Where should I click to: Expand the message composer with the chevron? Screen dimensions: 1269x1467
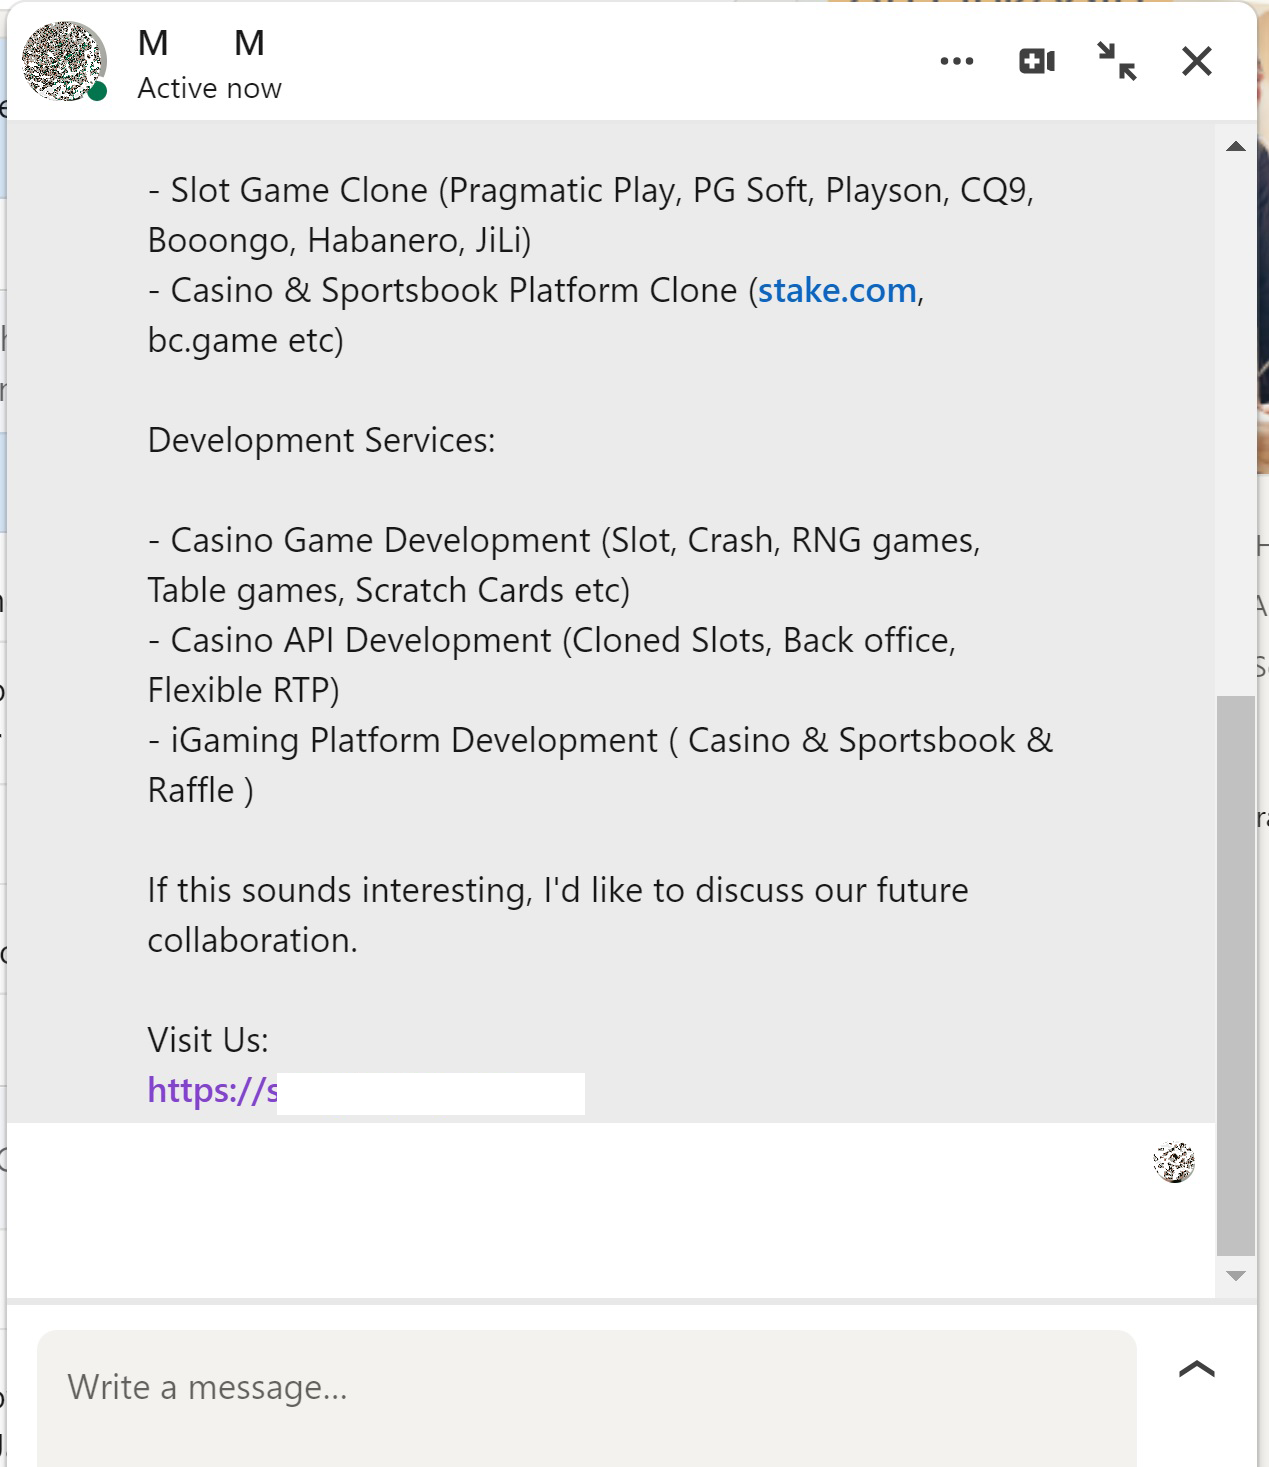[x=1197, y=1369]
